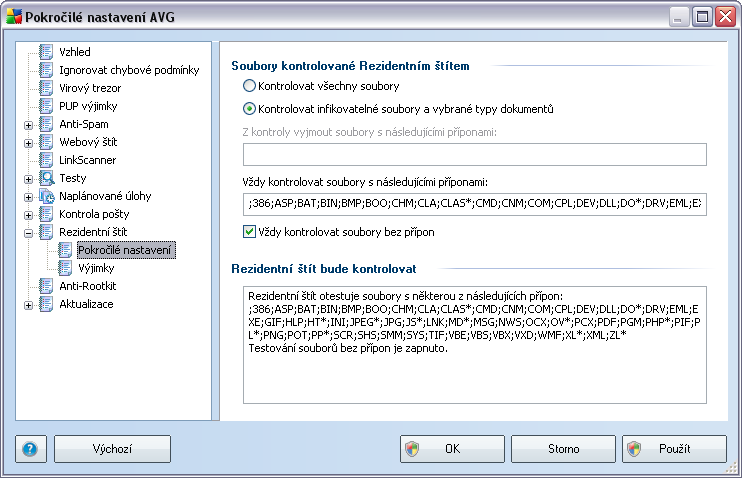
Task: Open the Virový trezor settings
Action: (x=90, y=88)
